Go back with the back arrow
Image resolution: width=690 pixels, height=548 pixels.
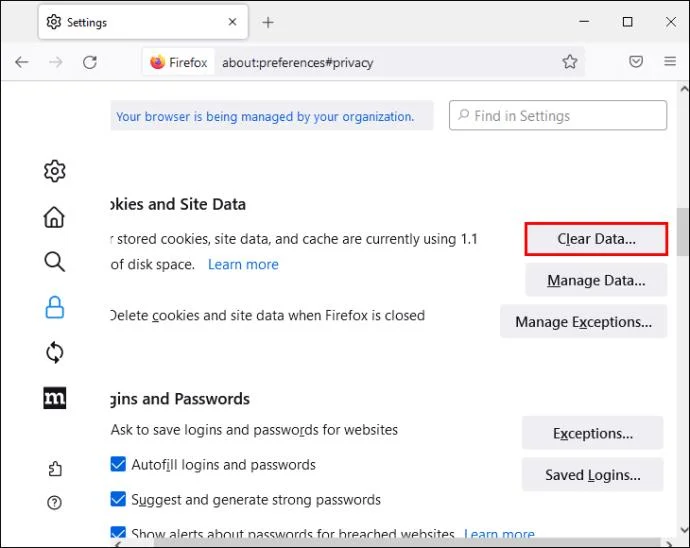click(22, 62)
